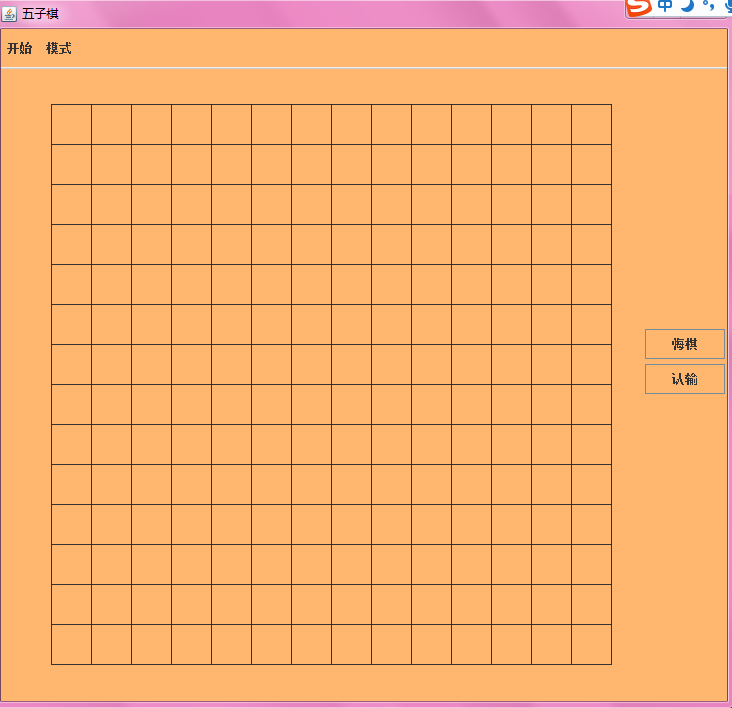The width and height of the screenshot is (732, 708).
Task: Click the intersection diagonally inside the top-left corner
Action: coord(92,144)
